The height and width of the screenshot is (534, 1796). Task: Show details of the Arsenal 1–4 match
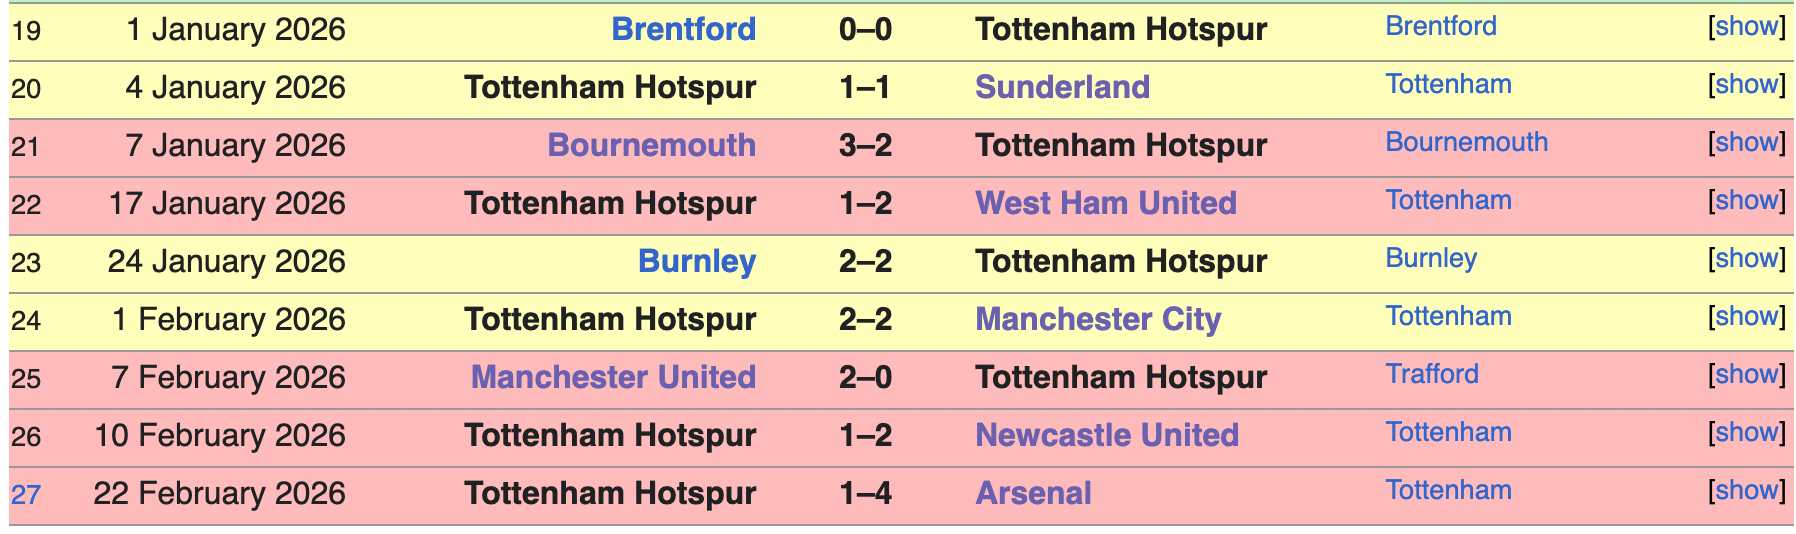1746,491
